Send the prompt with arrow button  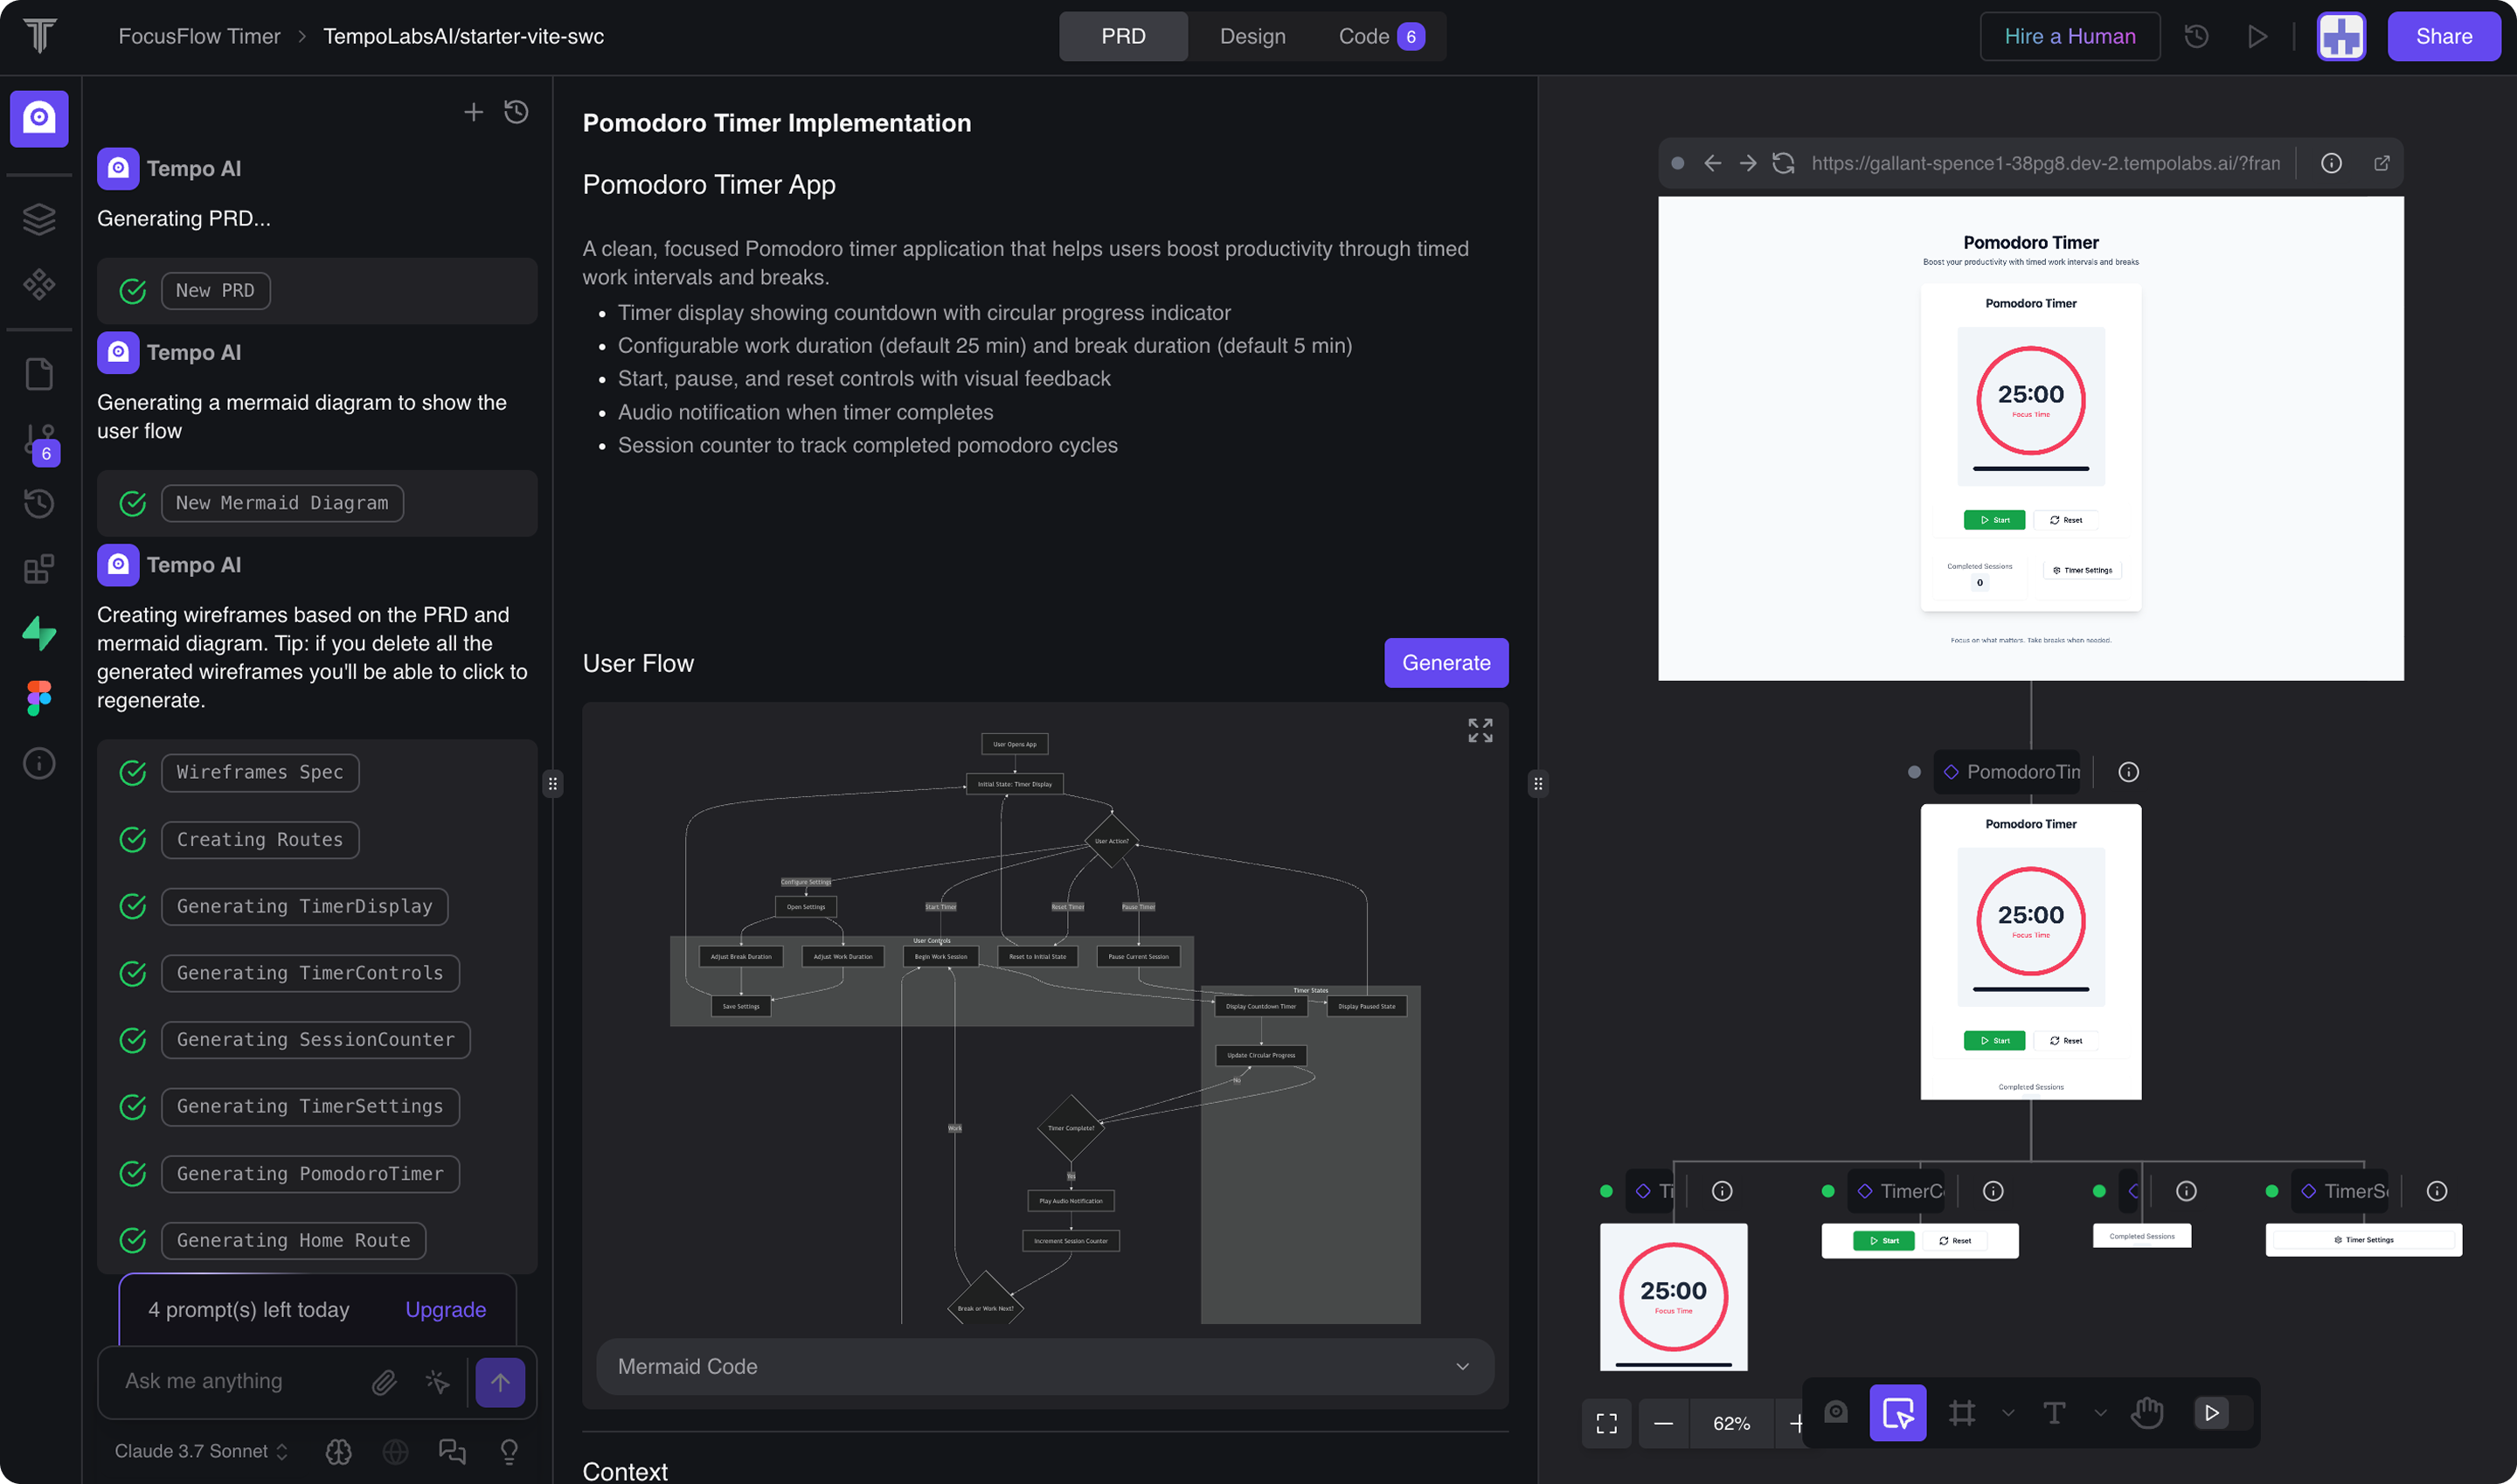(500, 1382)
